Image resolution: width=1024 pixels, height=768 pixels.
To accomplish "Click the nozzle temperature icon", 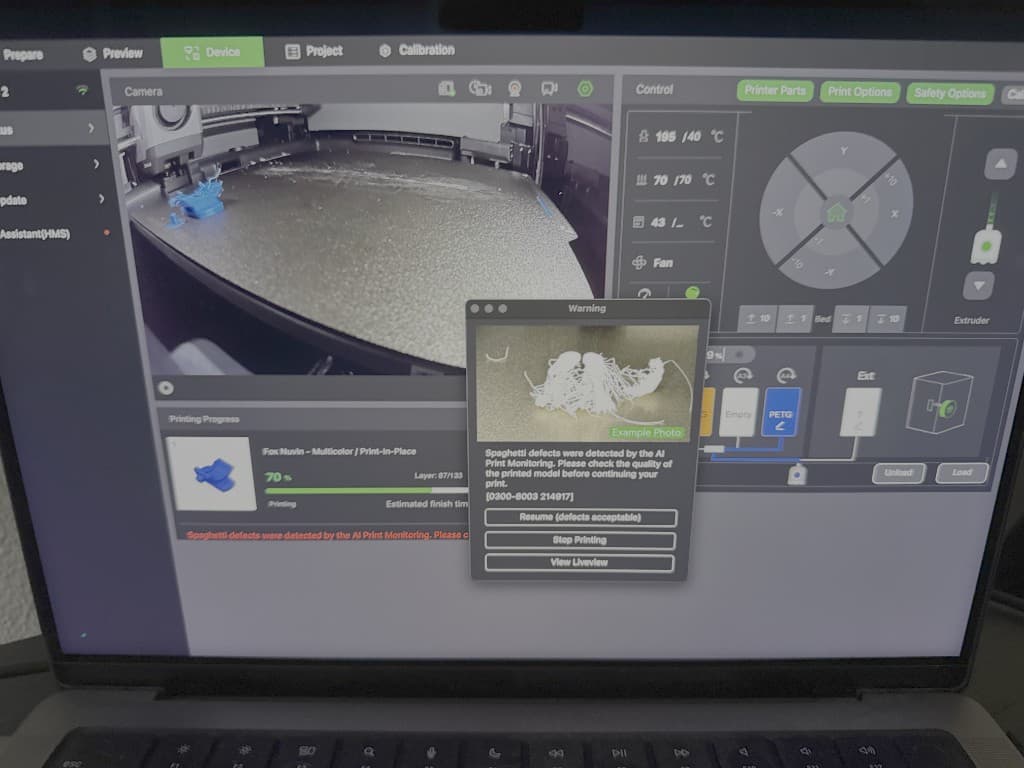I will pyautogui.click(x=643, y=136).
